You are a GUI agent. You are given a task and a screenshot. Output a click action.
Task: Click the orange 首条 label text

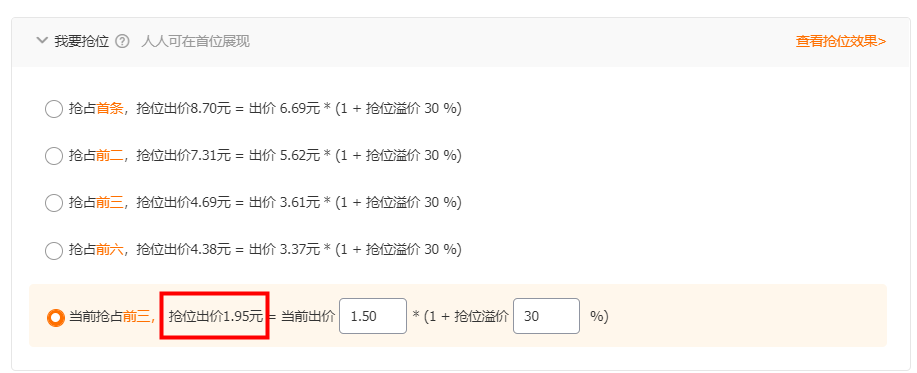coord(110,109)
